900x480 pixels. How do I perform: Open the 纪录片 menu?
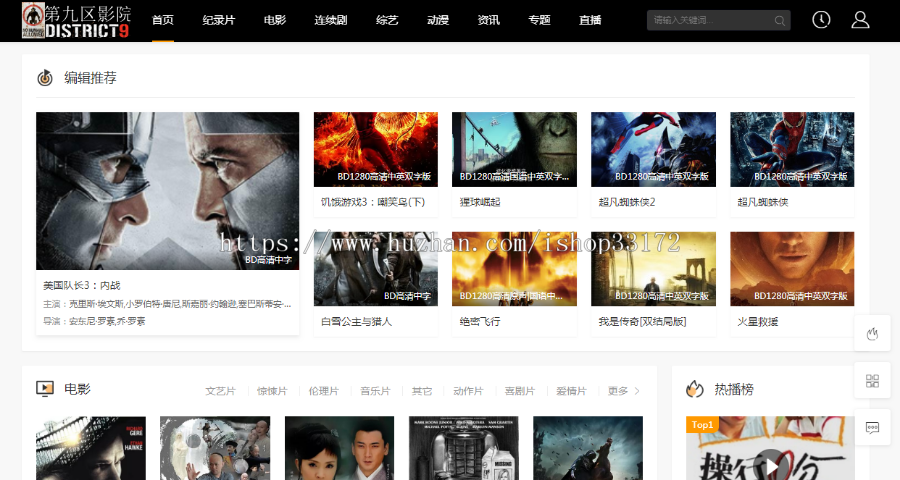click(219, 20)
